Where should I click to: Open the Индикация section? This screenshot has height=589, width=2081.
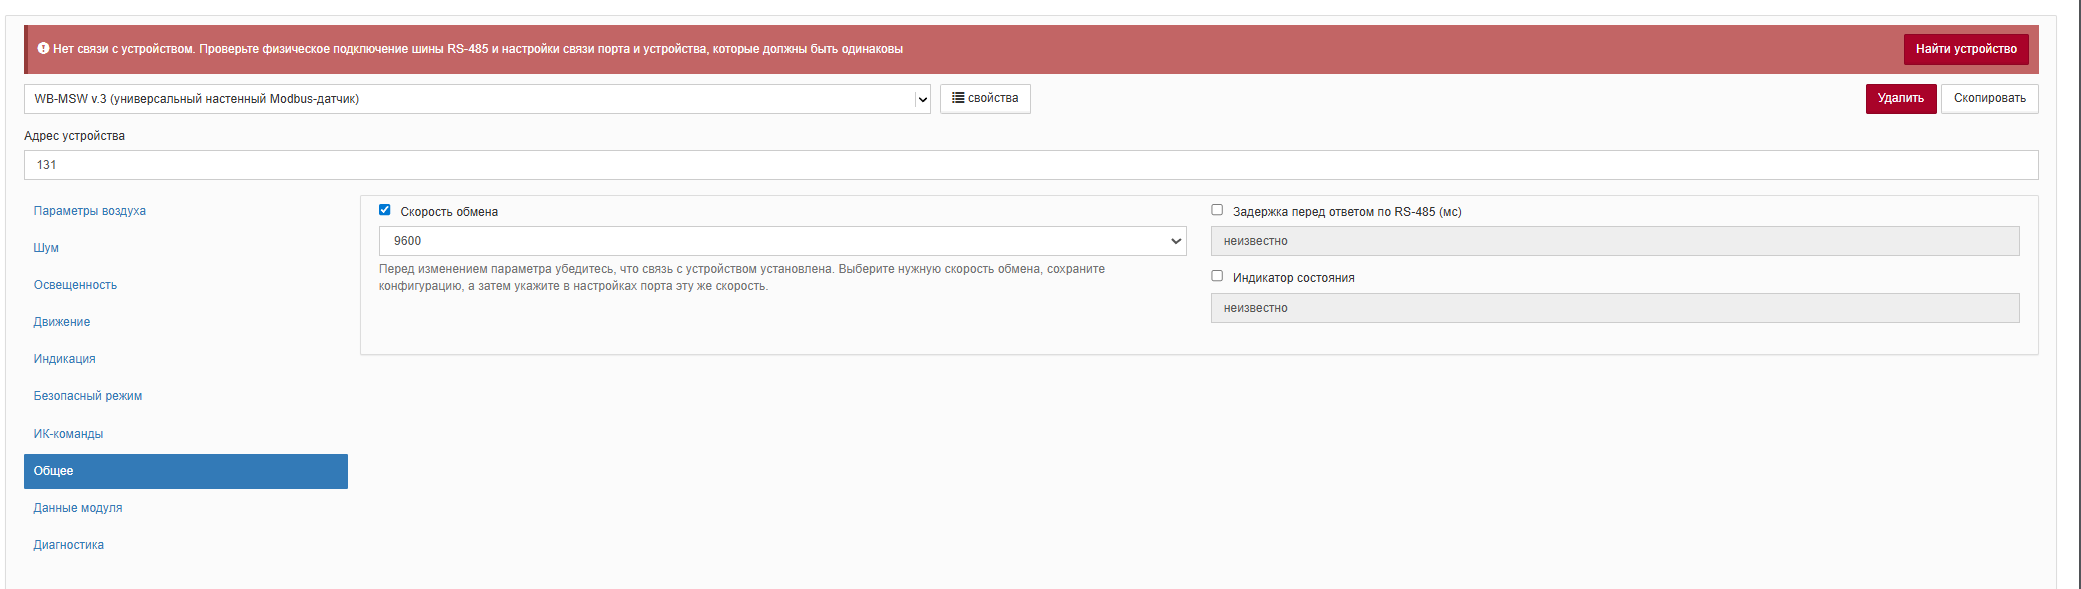65,359
